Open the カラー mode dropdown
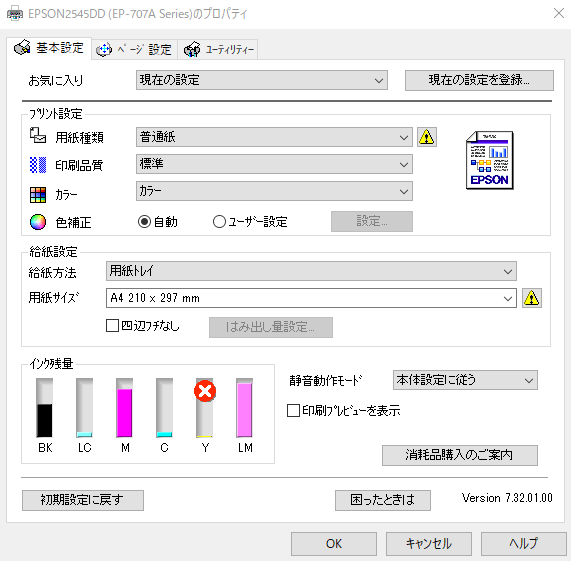This screenshot has width=571, height=561. [x=274, y=191]
